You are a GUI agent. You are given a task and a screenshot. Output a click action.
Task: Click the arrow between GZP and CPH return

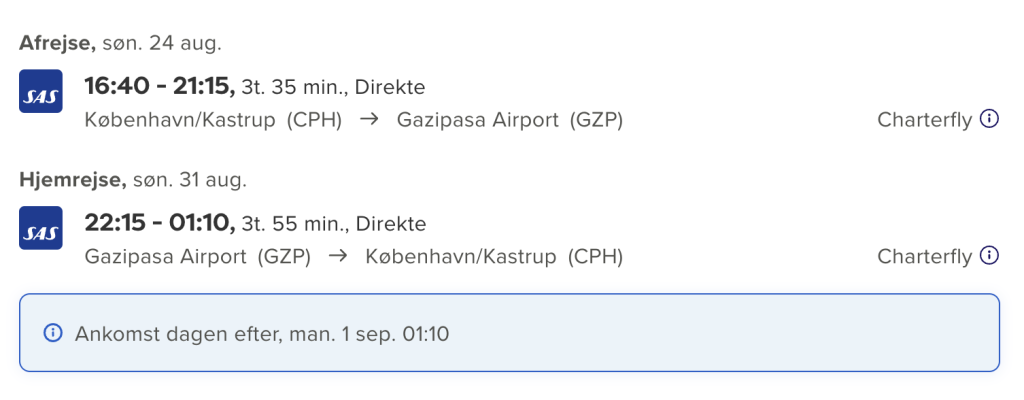tap(338, 256)
